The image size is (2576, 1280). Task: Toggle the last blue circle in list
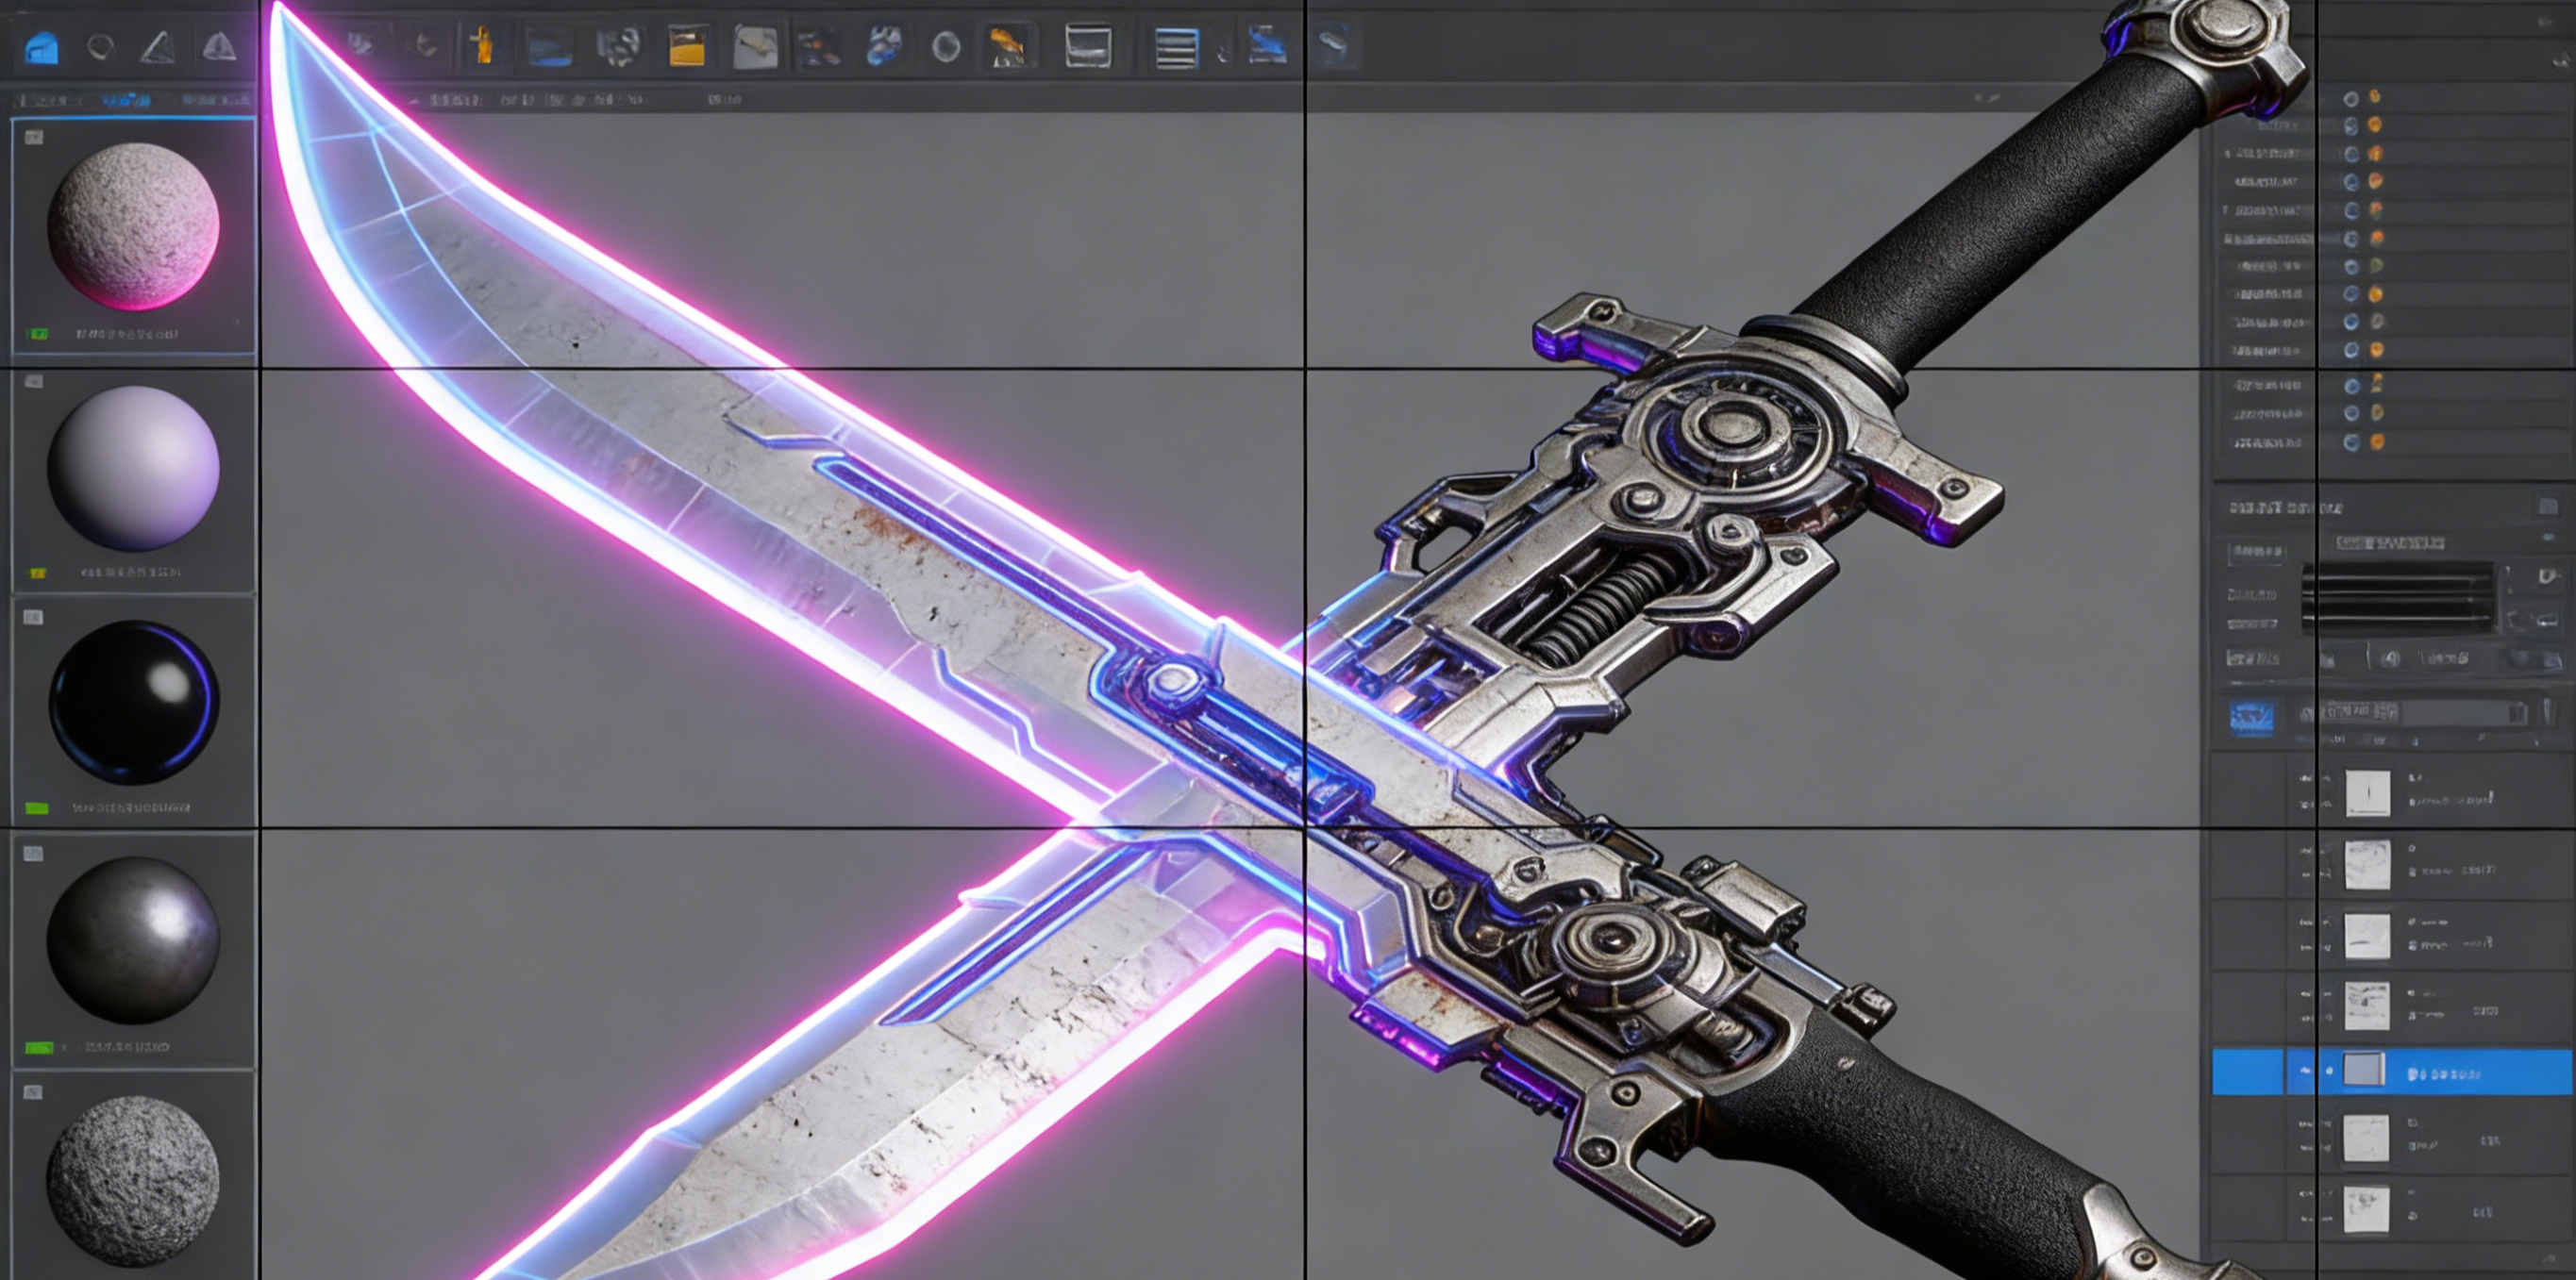pyautogui.click(x=2351, y=442)
